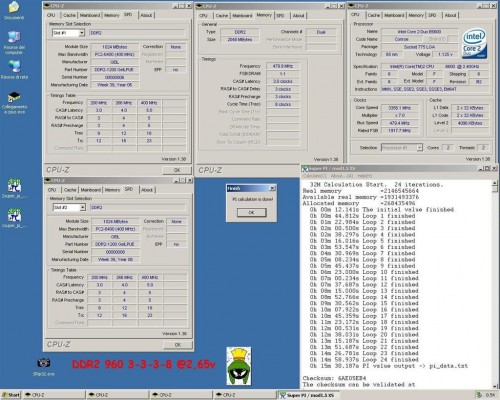Click the 32M Calculation Start line
The image size is (500, 400).
(376, 184)
